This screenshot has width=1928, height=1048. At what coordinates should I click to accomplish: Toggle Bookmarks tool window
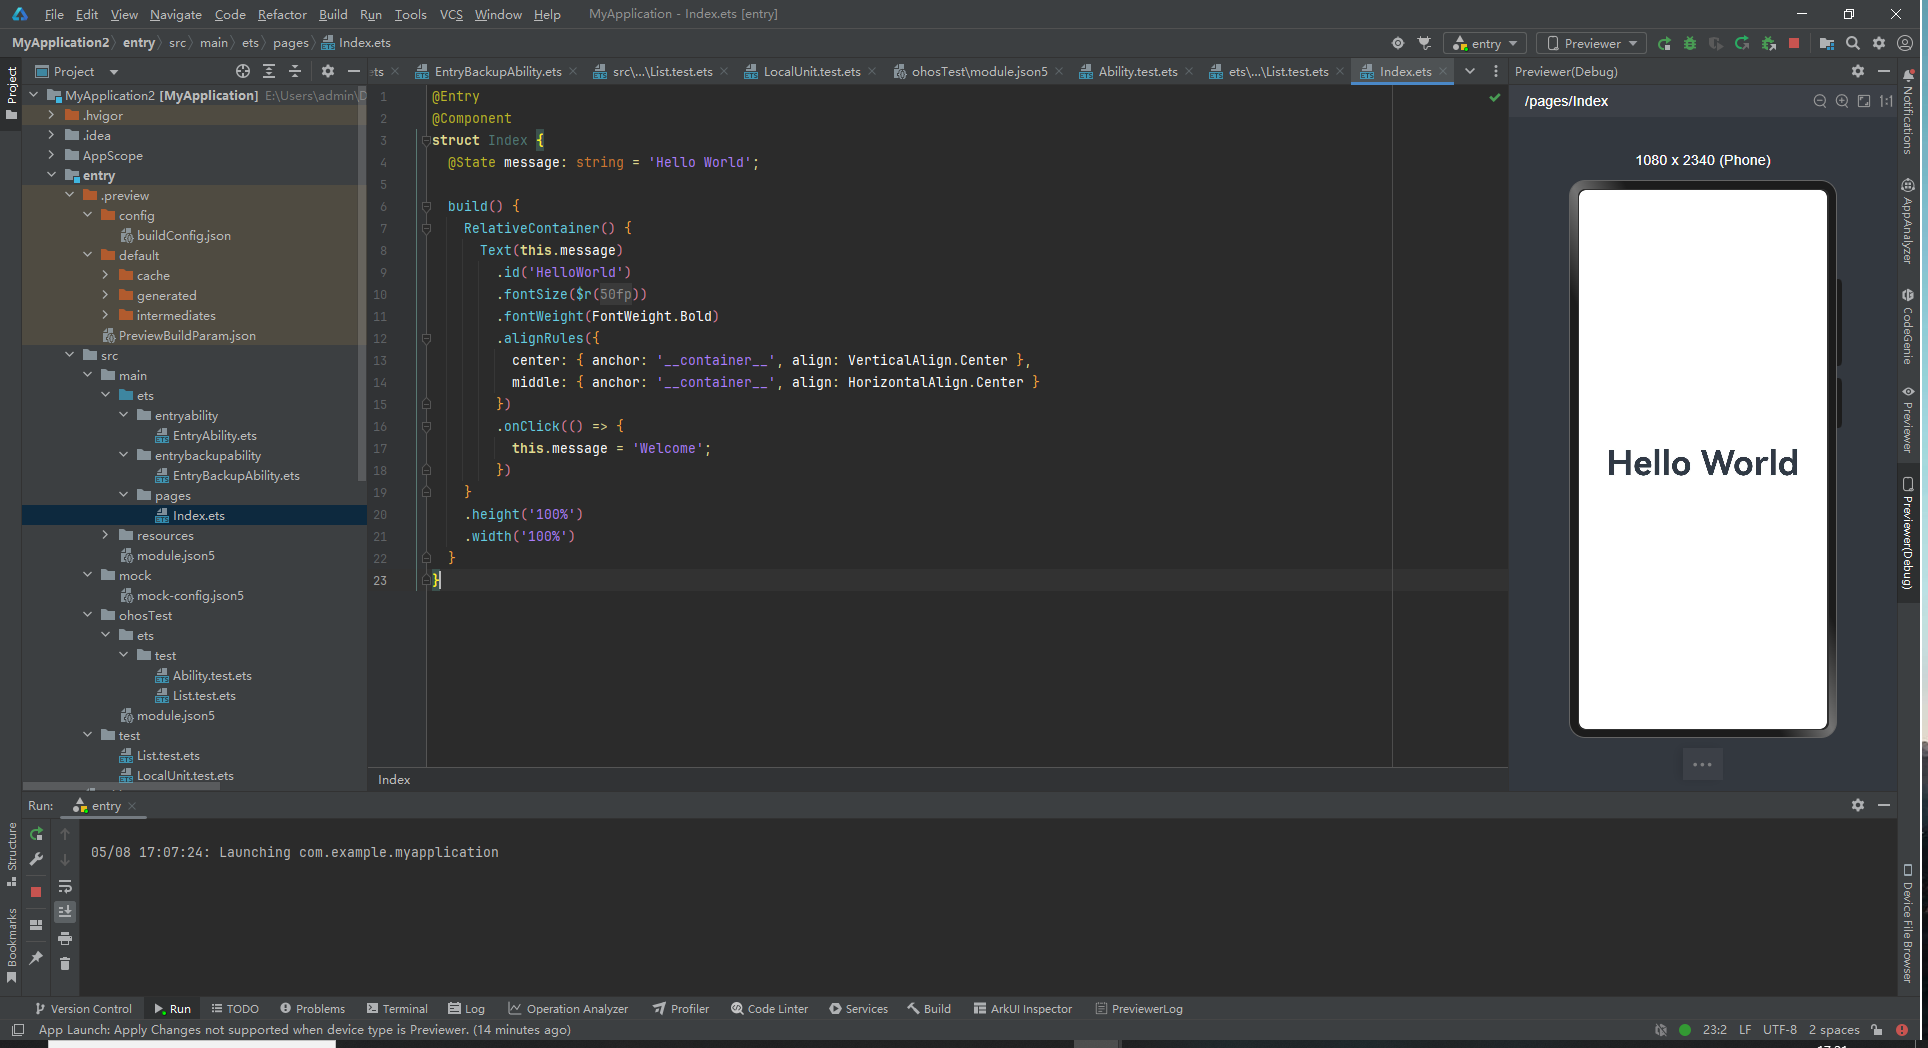(11, 945)
